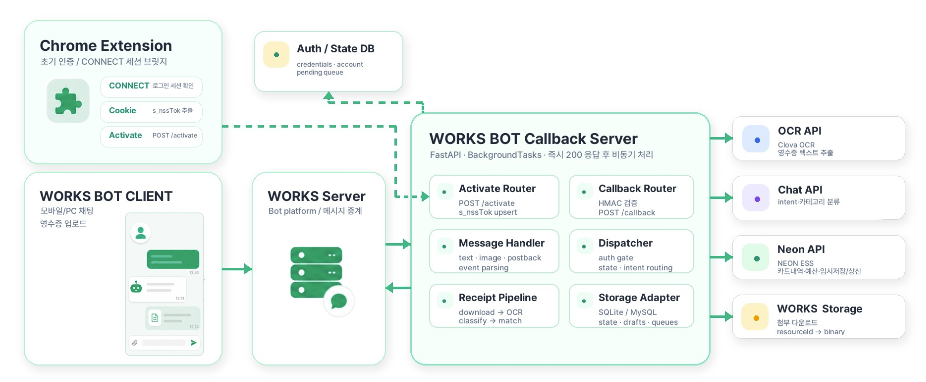Click the user avatar icon in chat mockup

(x=141, y=233)
